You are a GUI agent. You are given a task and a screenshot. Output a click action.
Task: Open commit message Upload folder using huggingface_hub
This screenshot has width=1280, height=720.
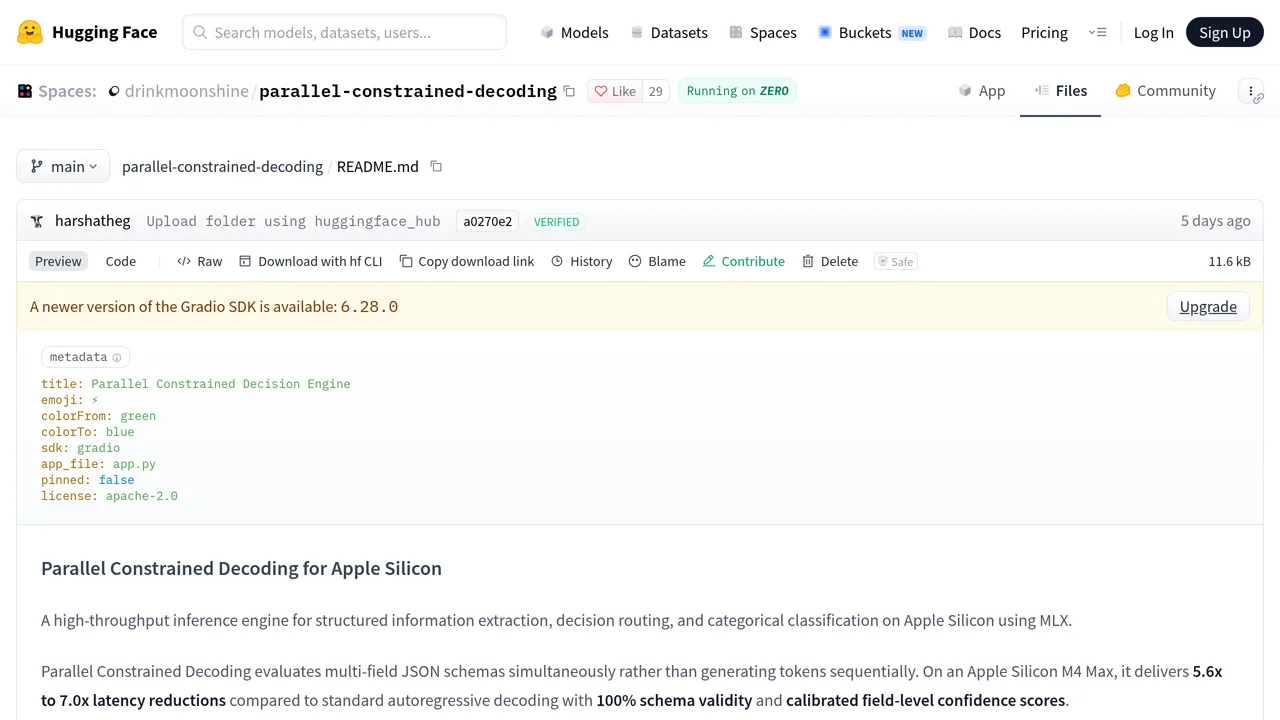293,221
